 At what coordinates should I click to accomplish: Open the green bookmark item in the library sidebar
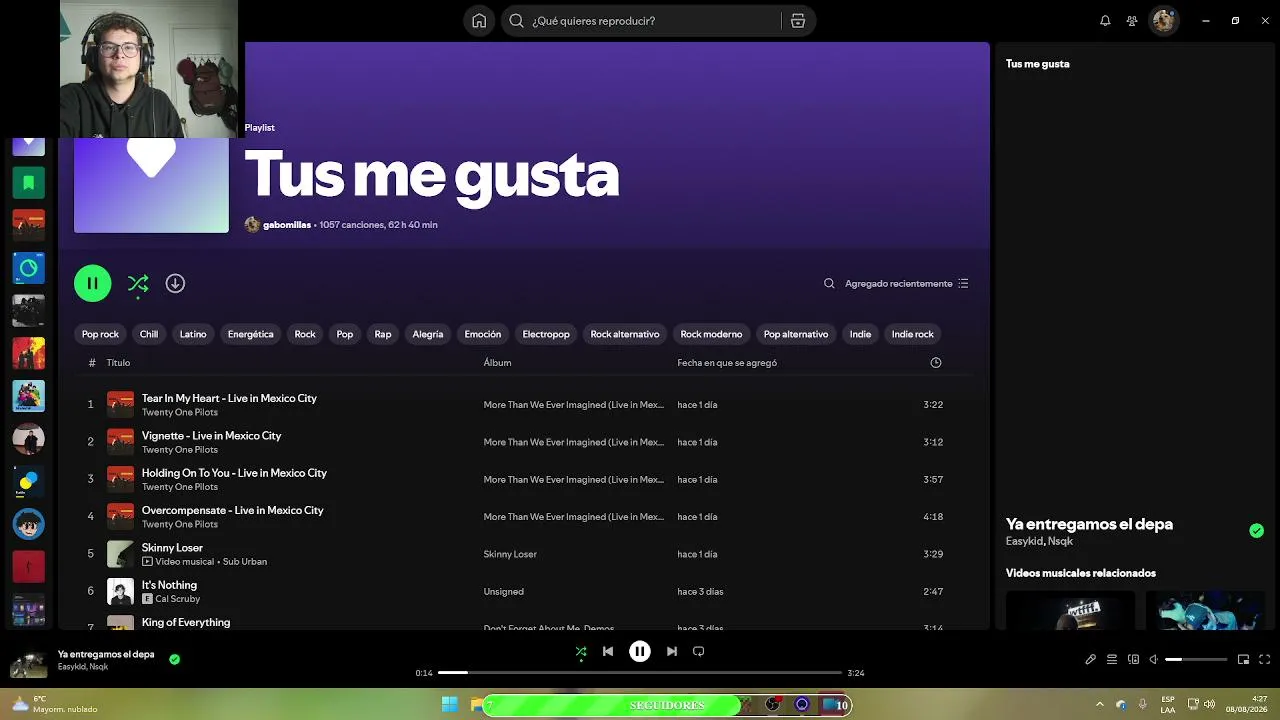click(28, 183)
